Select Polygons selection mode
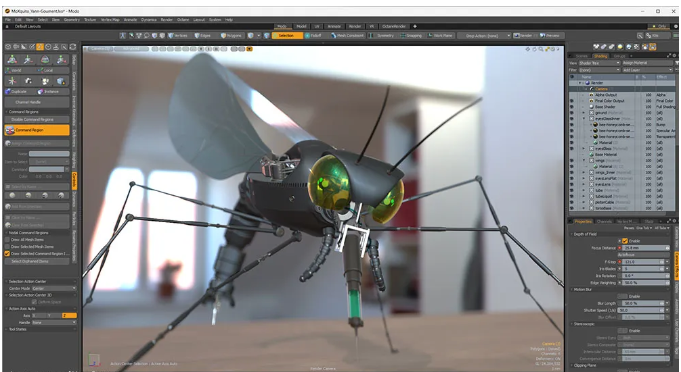The image size is (681, 372). 231,36
